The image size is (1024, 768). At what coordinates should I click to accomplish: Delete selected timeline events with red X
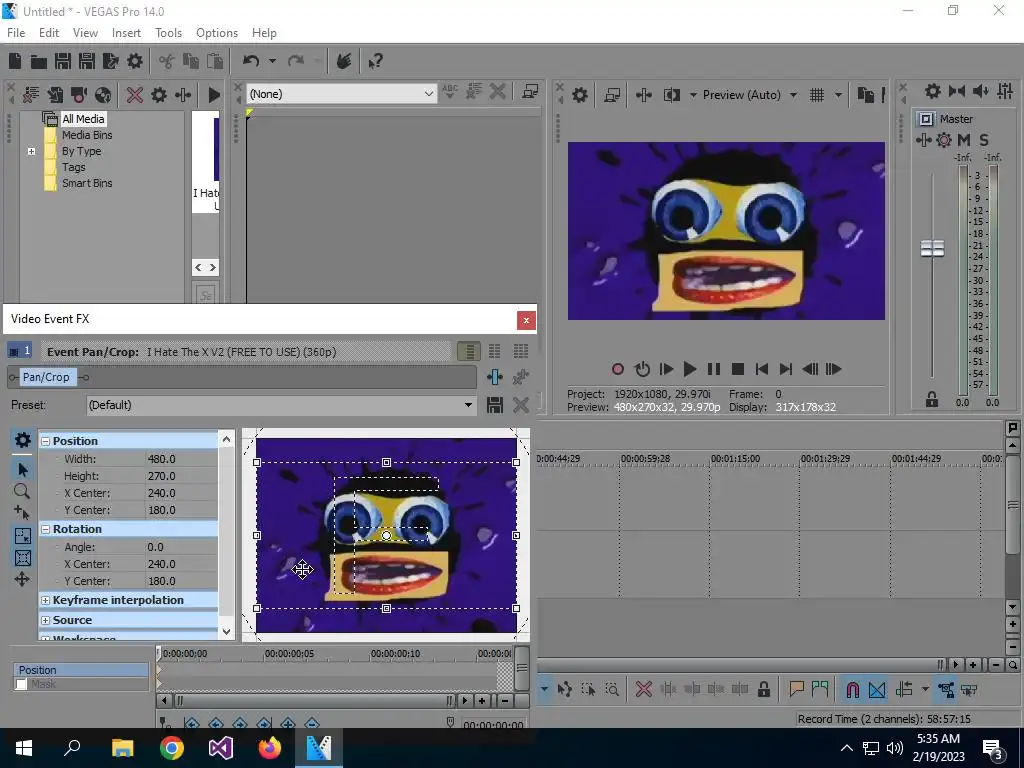(x=643, y=689)
